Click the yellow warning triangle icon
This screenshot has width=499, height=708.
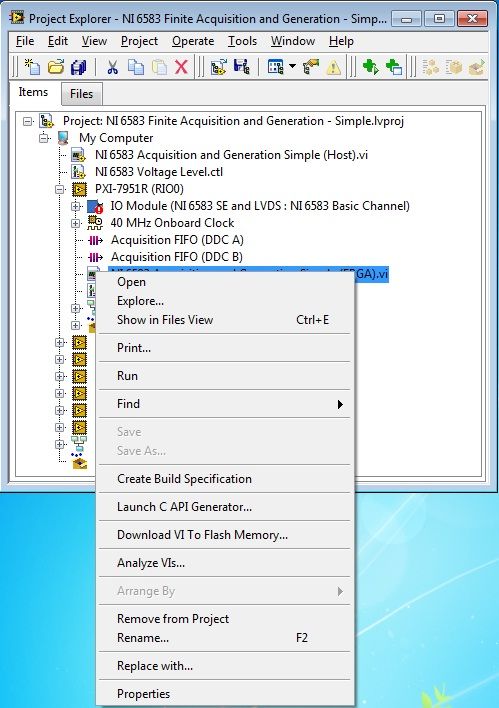point(333,67)
